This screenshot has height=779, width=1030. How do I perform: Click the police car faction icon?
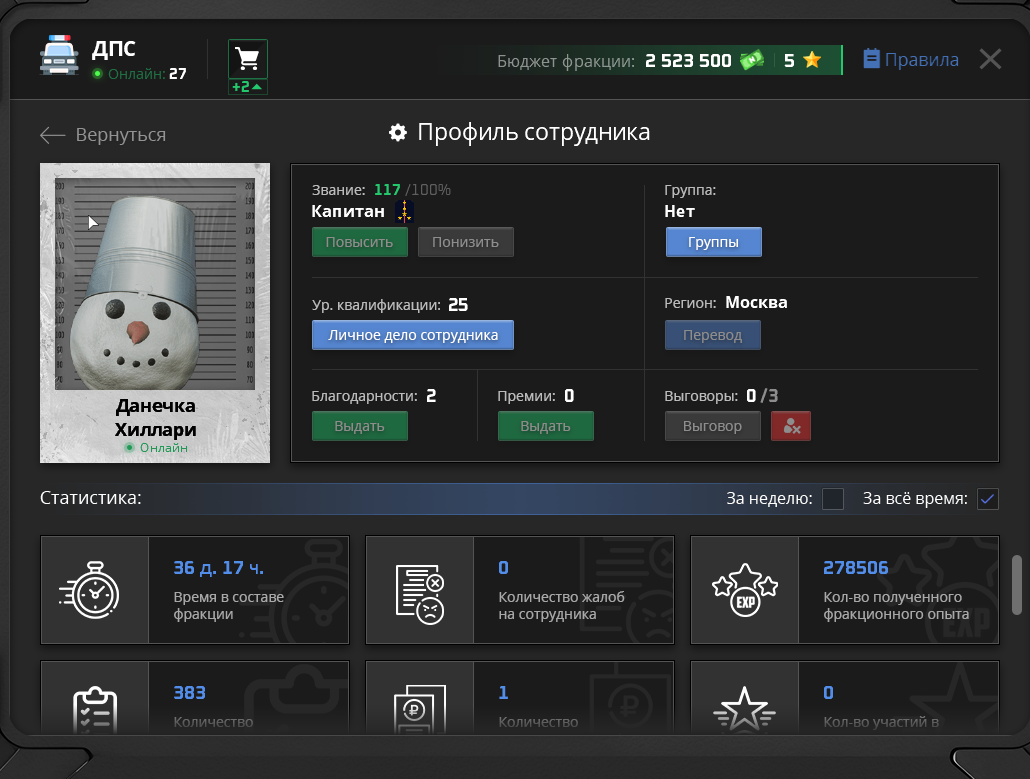pyautogui.click(x=59, y=57)
